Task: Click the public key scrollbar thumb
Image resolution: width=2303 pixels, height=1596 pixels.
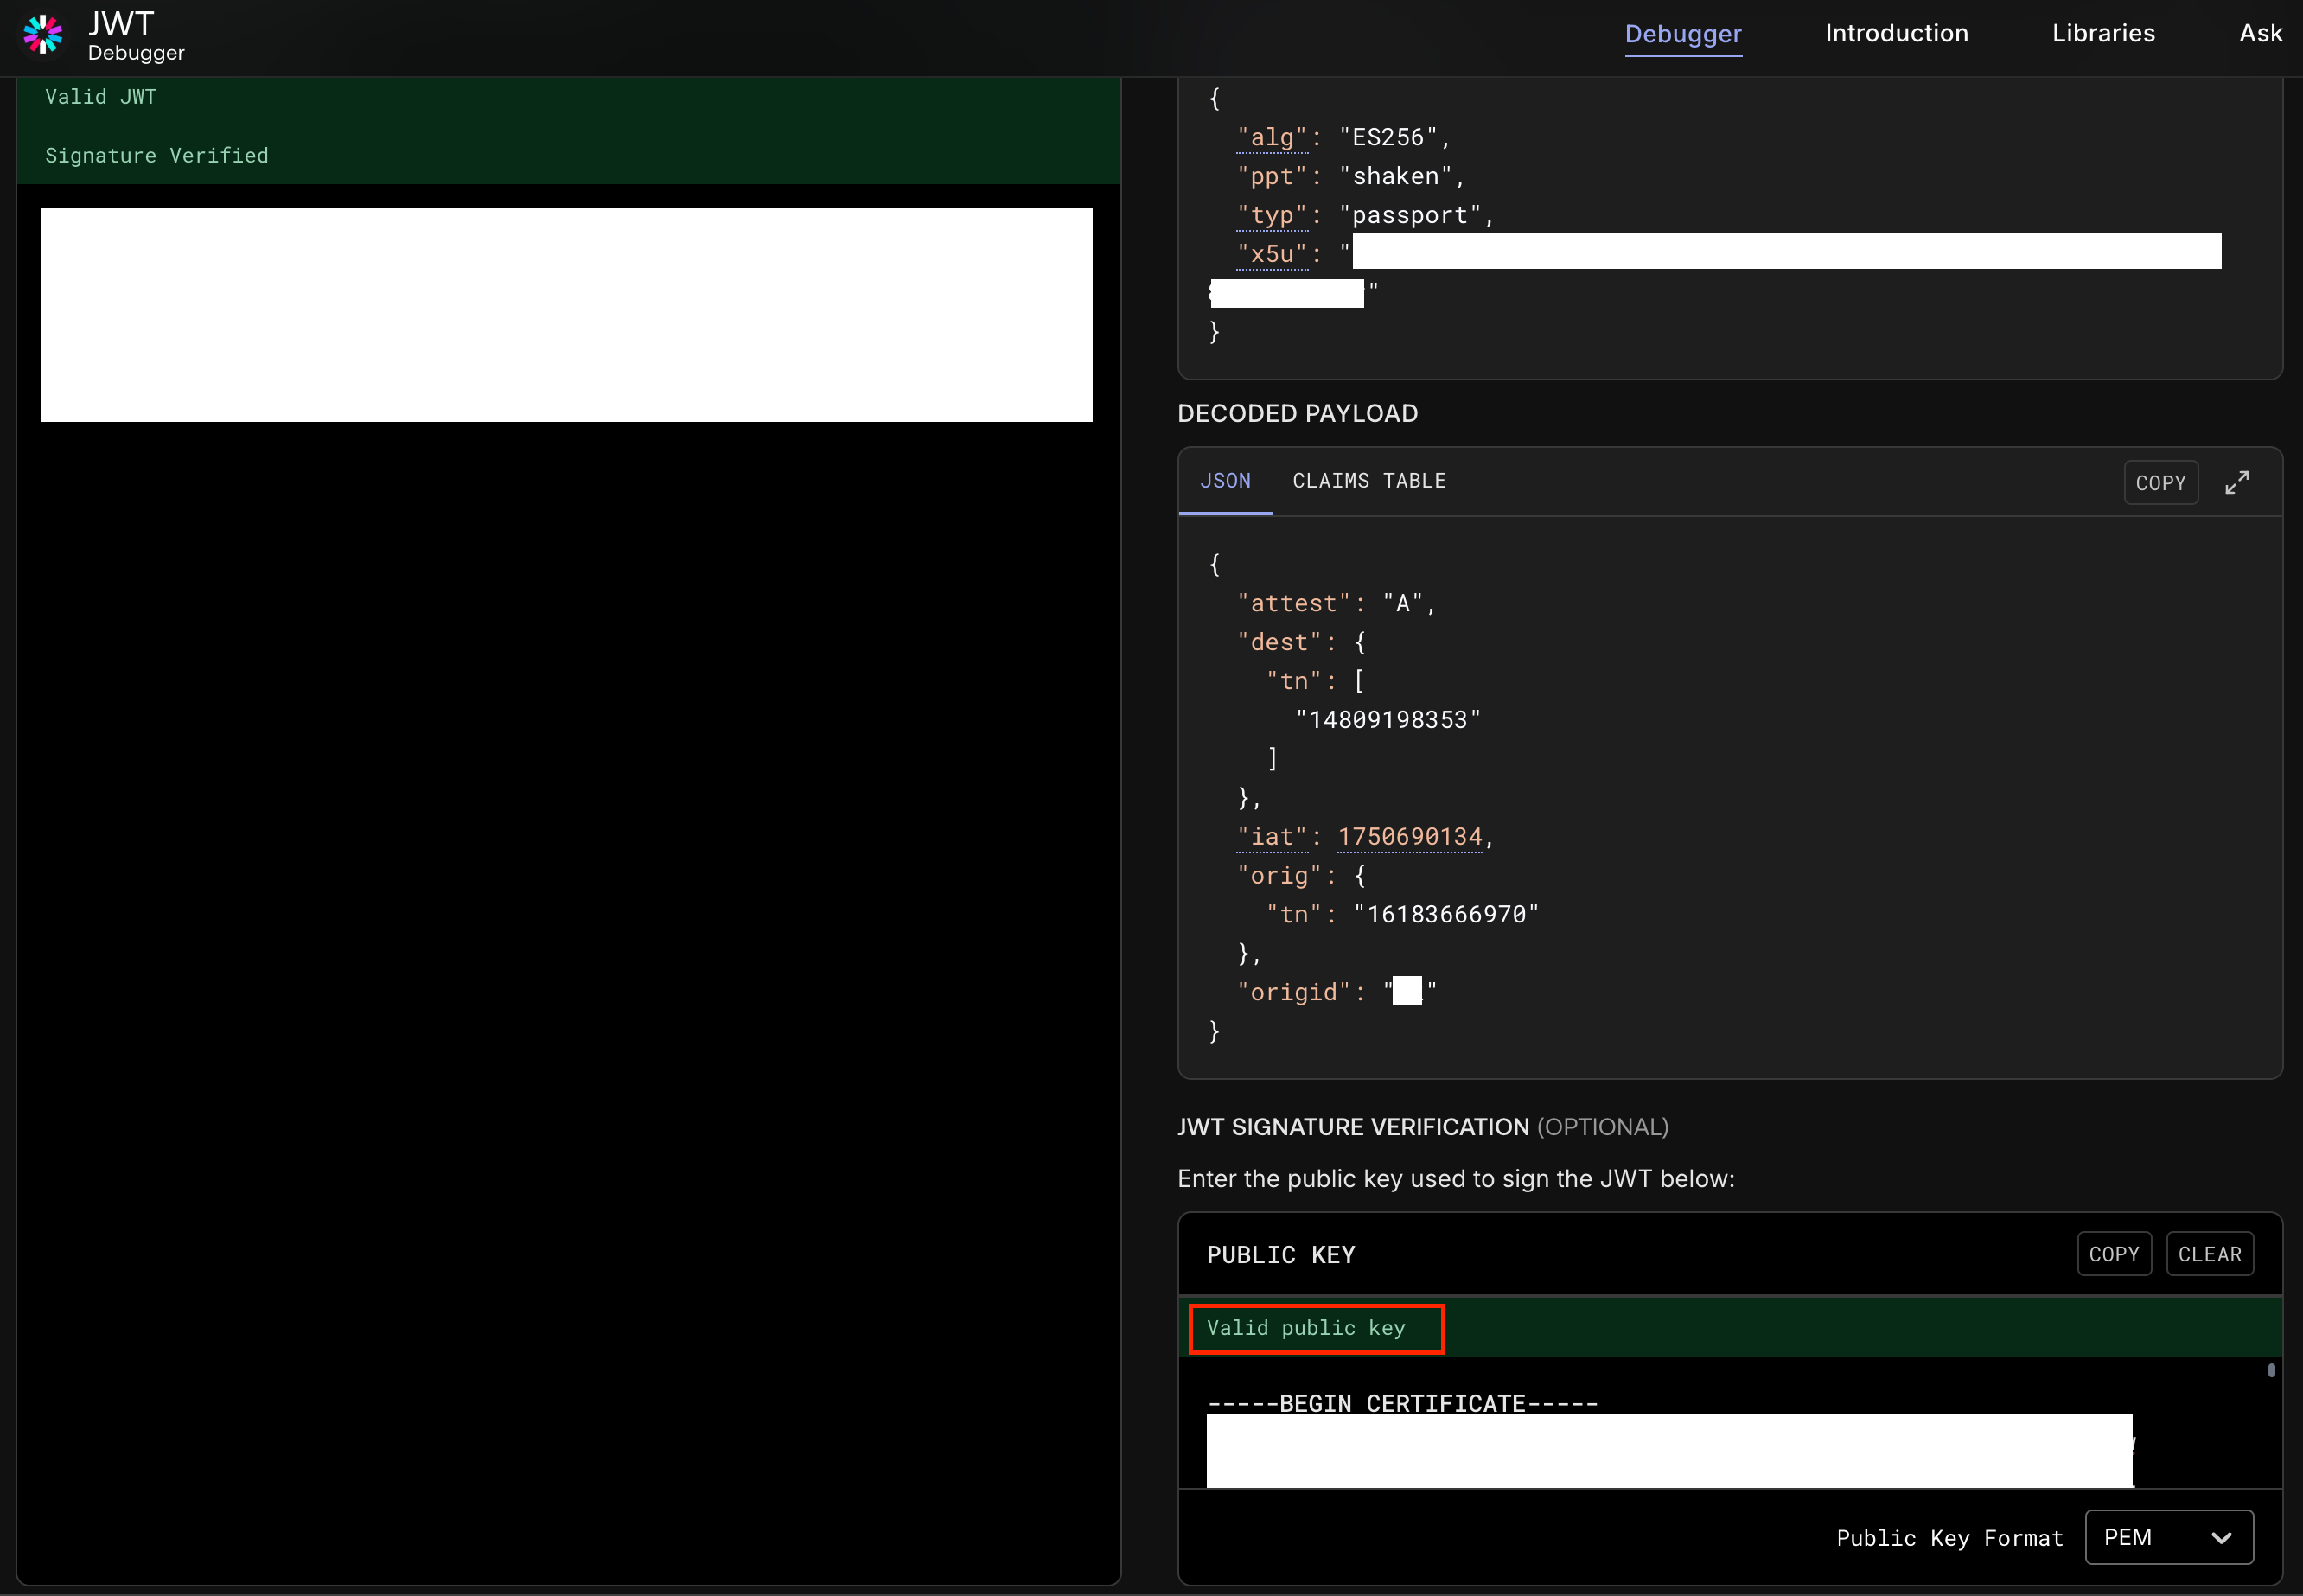Action: point(2270,1371)
